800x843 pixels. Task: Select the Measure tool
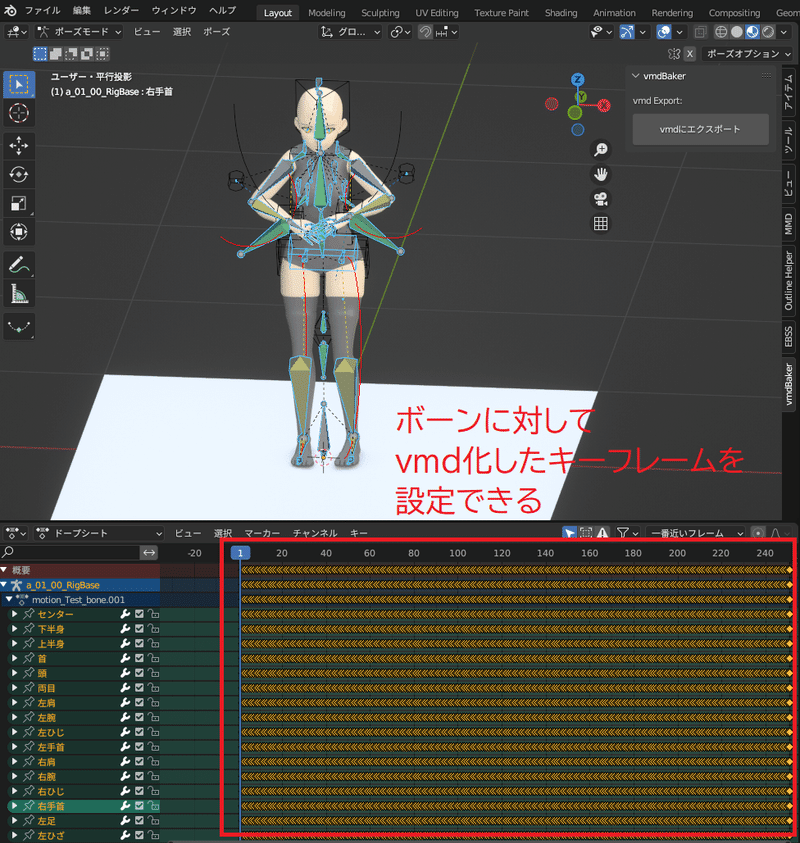click(19, 294)
